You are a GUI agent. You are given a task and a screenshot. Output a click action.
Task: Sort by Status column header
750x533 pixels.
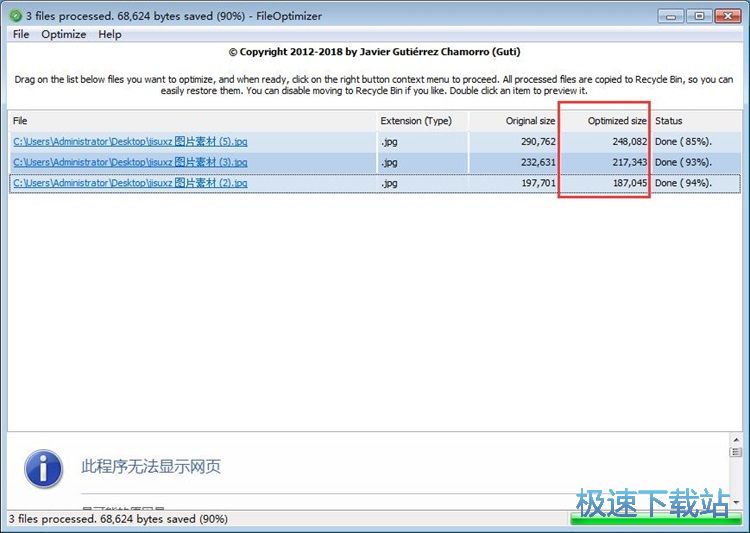(696, 121)
